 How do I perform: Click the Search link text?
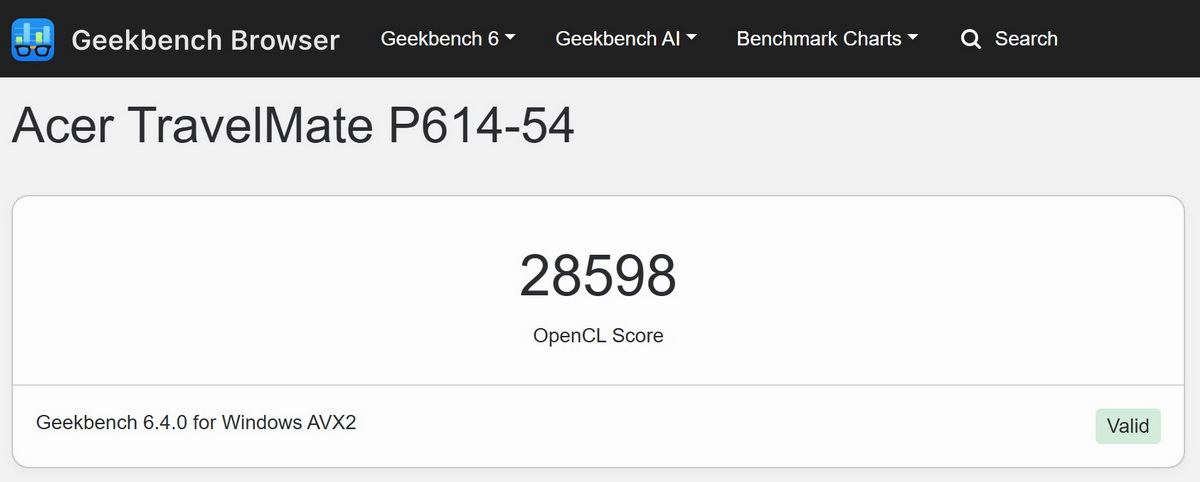tap(1026, 39)
